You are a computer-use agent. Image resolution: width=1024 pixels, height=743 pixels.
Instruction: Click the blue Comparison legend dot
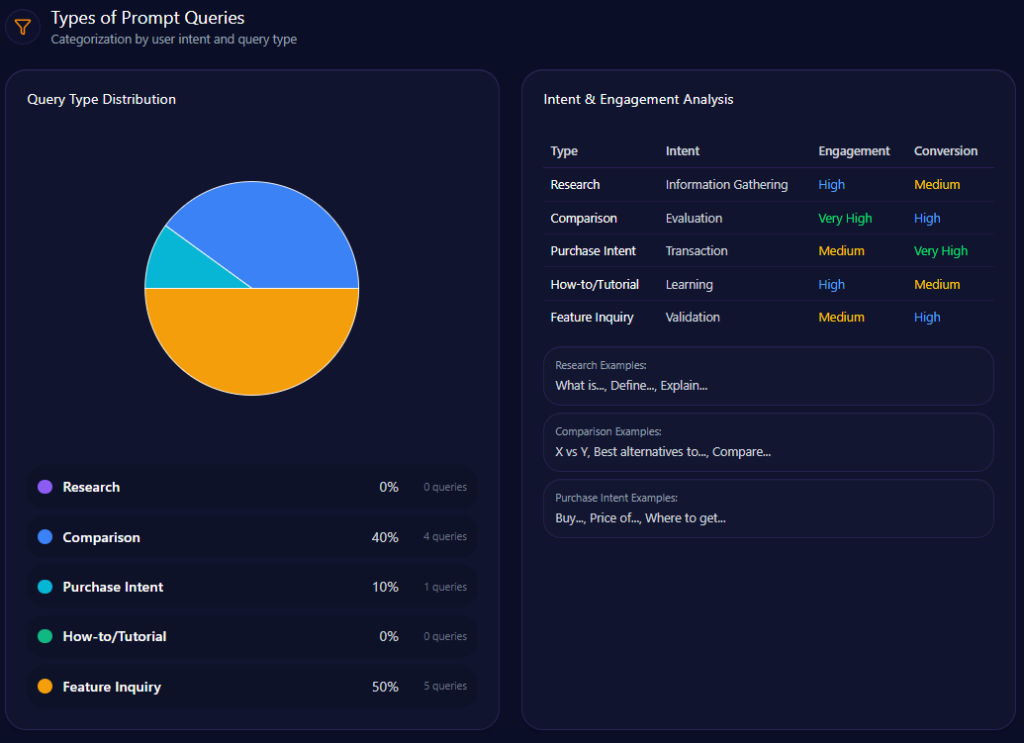[x=45, y=537]
